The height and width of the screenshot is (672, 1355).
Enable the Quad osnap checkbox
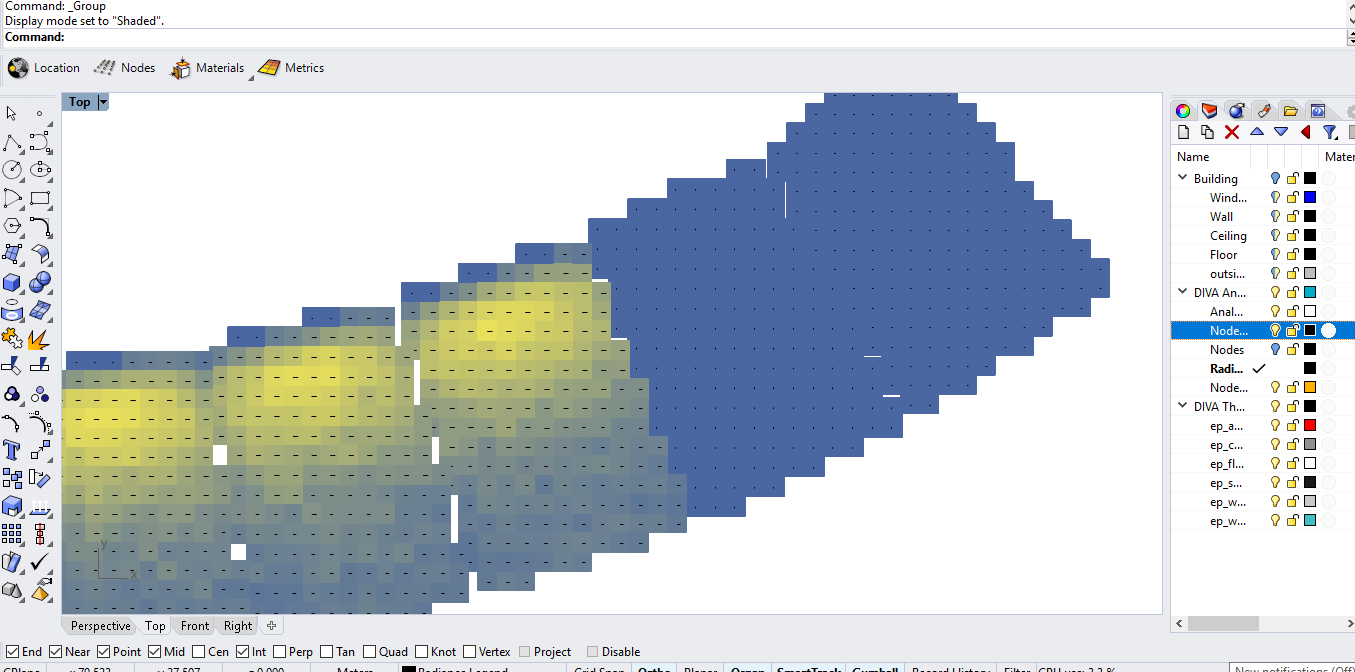click(369, 652)
